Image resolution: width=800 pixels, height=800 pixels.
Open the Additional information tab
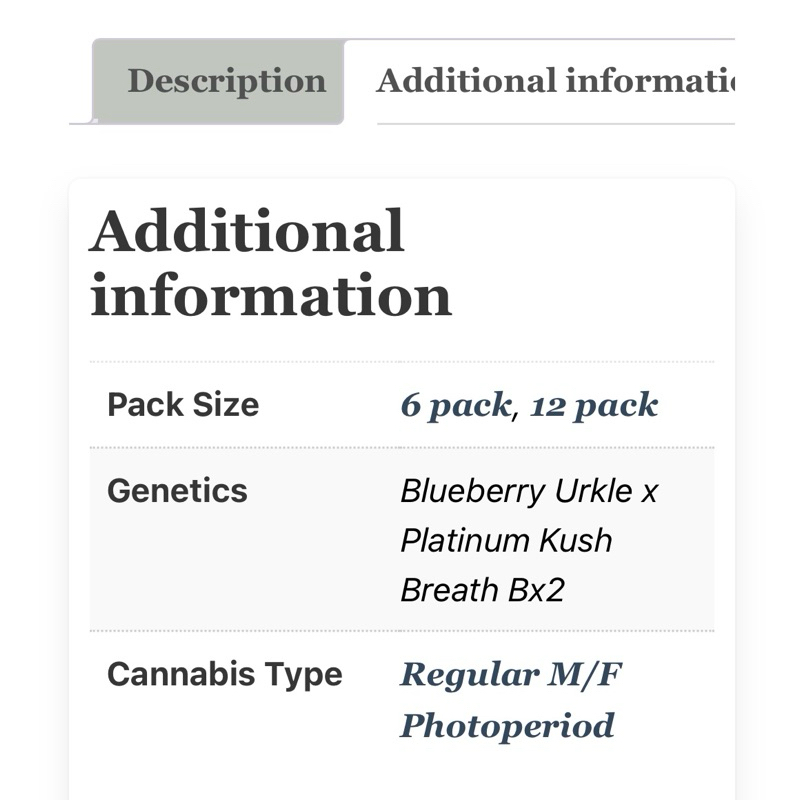(555, 81)
